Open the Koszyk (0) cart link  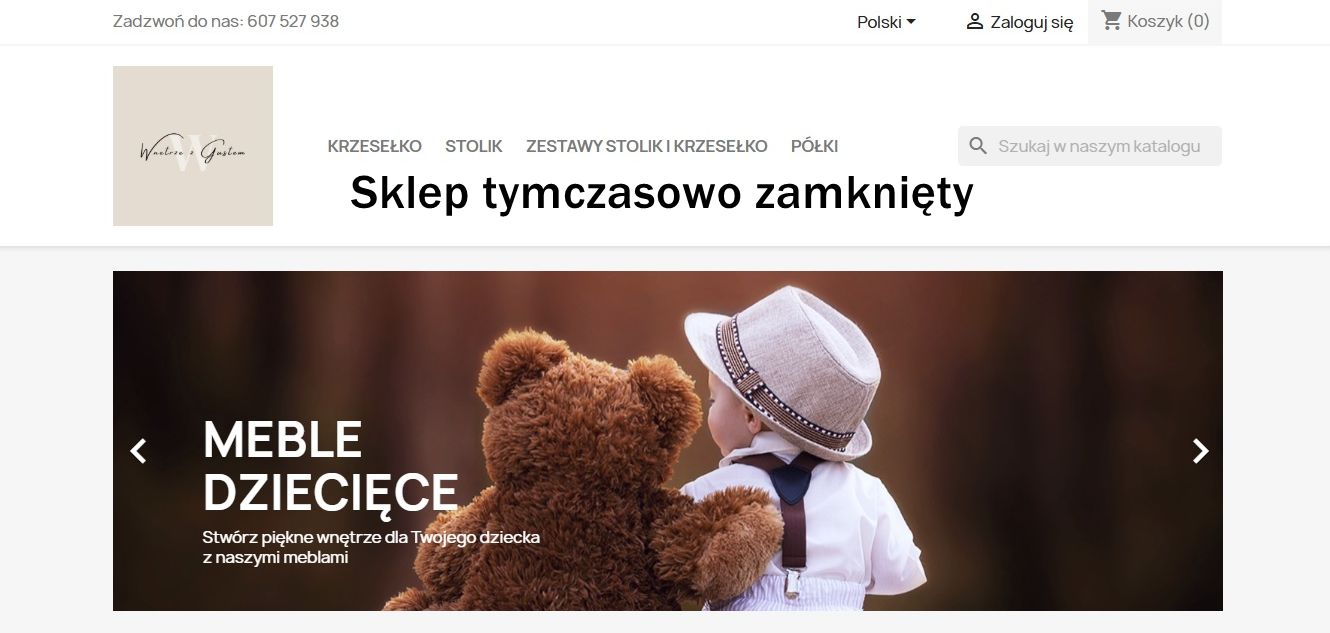[x=1168, y=21]
